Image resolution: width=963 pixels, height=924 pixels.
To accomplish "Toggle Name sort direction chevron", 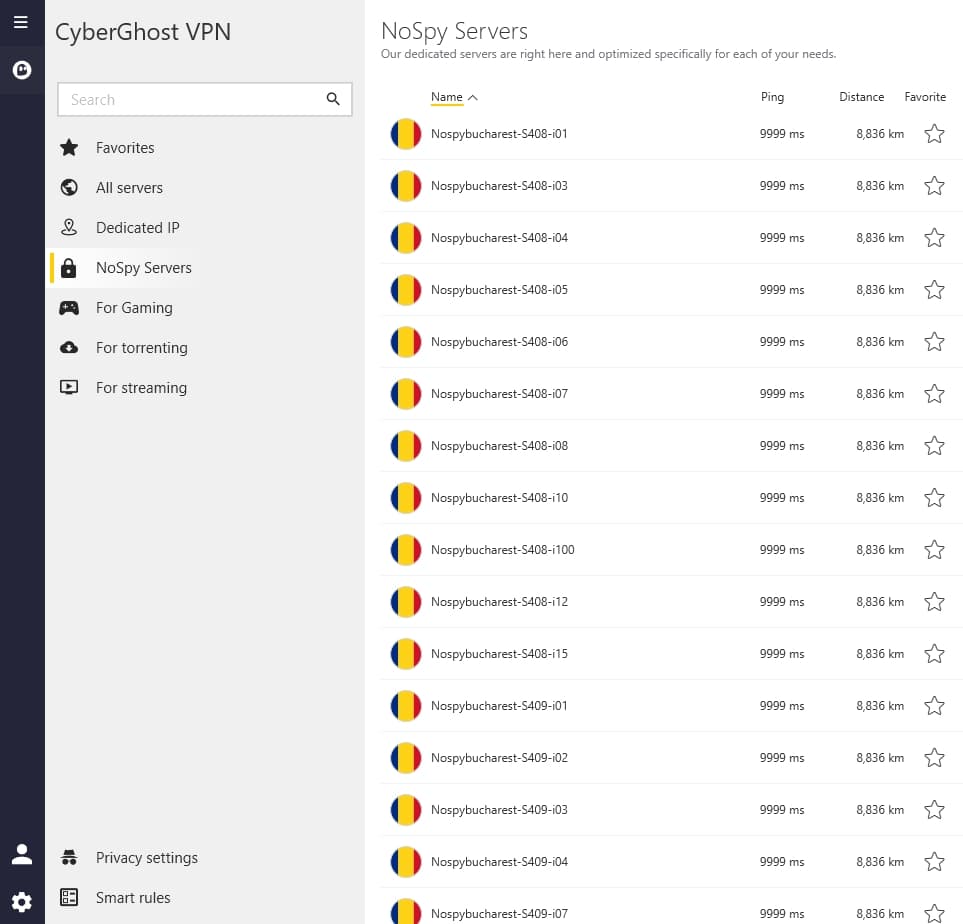I will pos(472,97).
